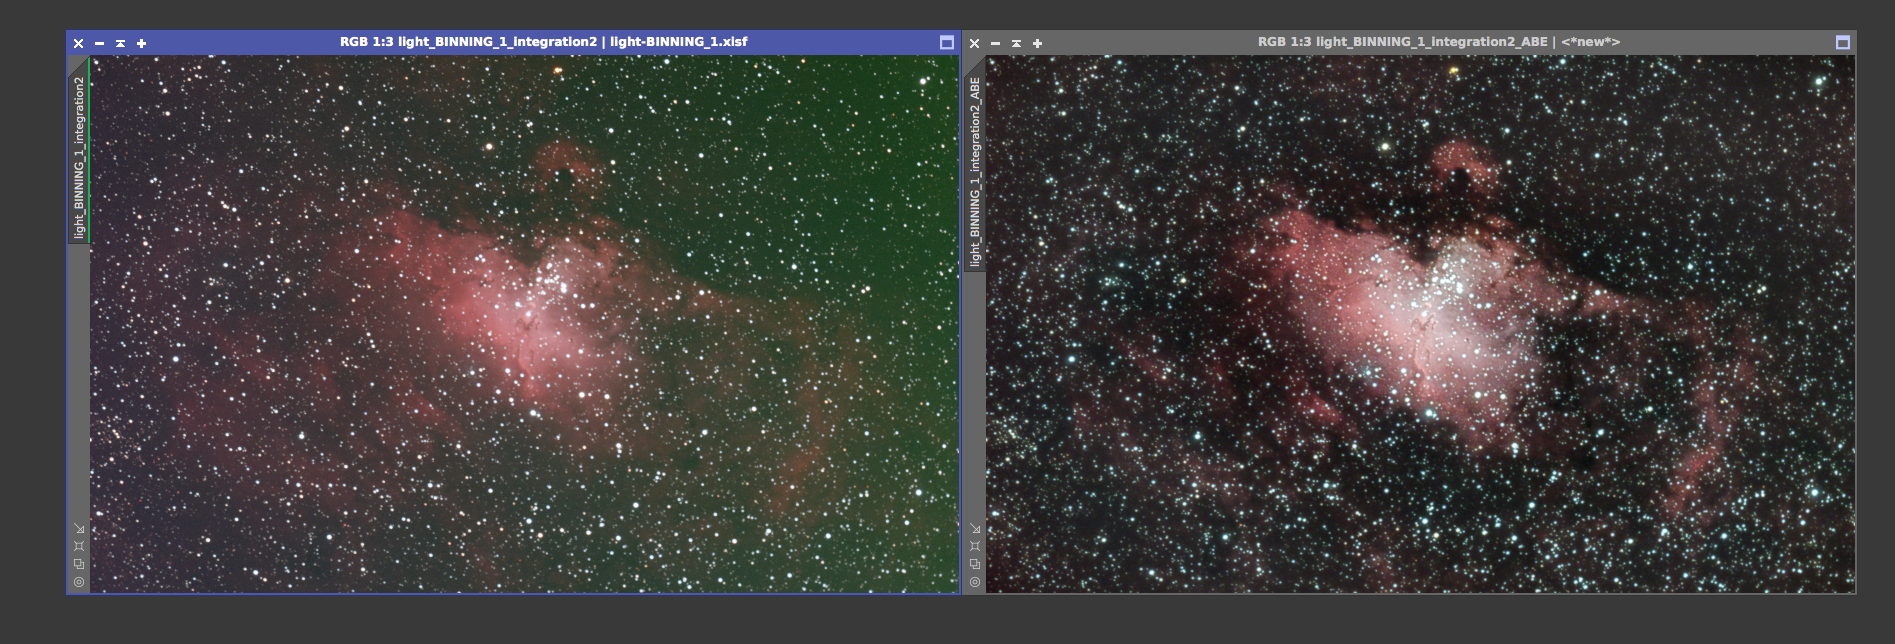This screenshot has height=644, width=1895.
Task: Iconize the light_BINNING_1_integration2 window
Action: click(99, 43)
